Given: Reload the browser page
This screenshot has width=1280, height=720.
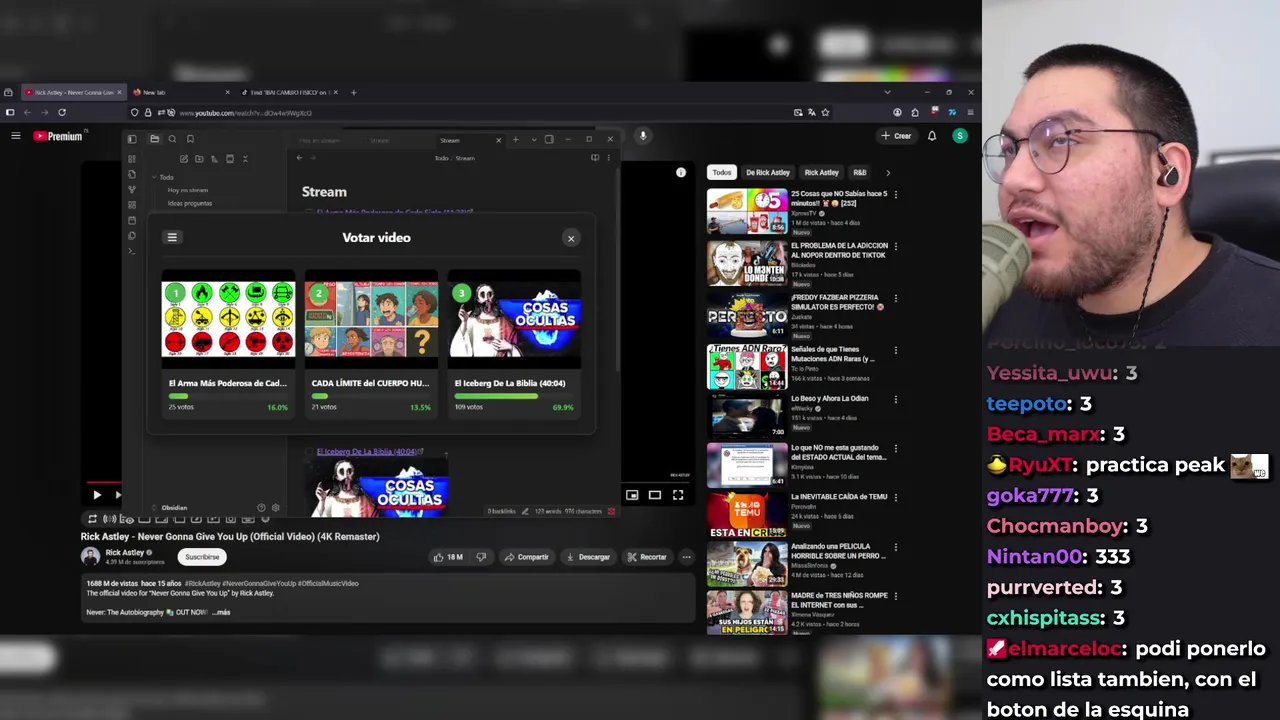Looking at the screenshot, I should pos(62,112).
